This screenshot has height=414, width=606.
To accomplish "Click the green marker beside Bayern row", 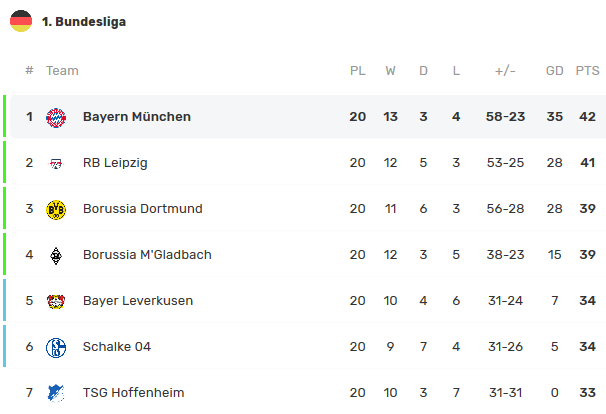I will point(4,117).
